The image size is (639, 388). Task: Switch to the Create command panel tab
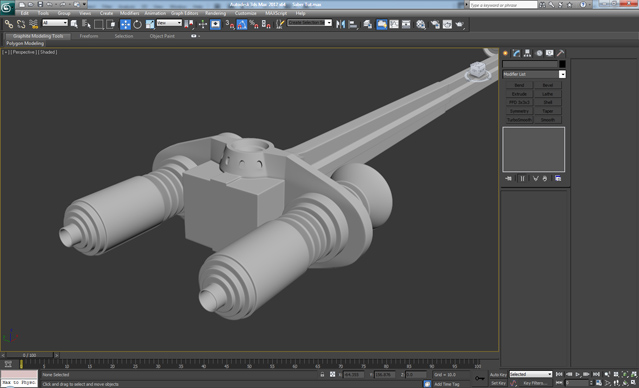[506, 53]
